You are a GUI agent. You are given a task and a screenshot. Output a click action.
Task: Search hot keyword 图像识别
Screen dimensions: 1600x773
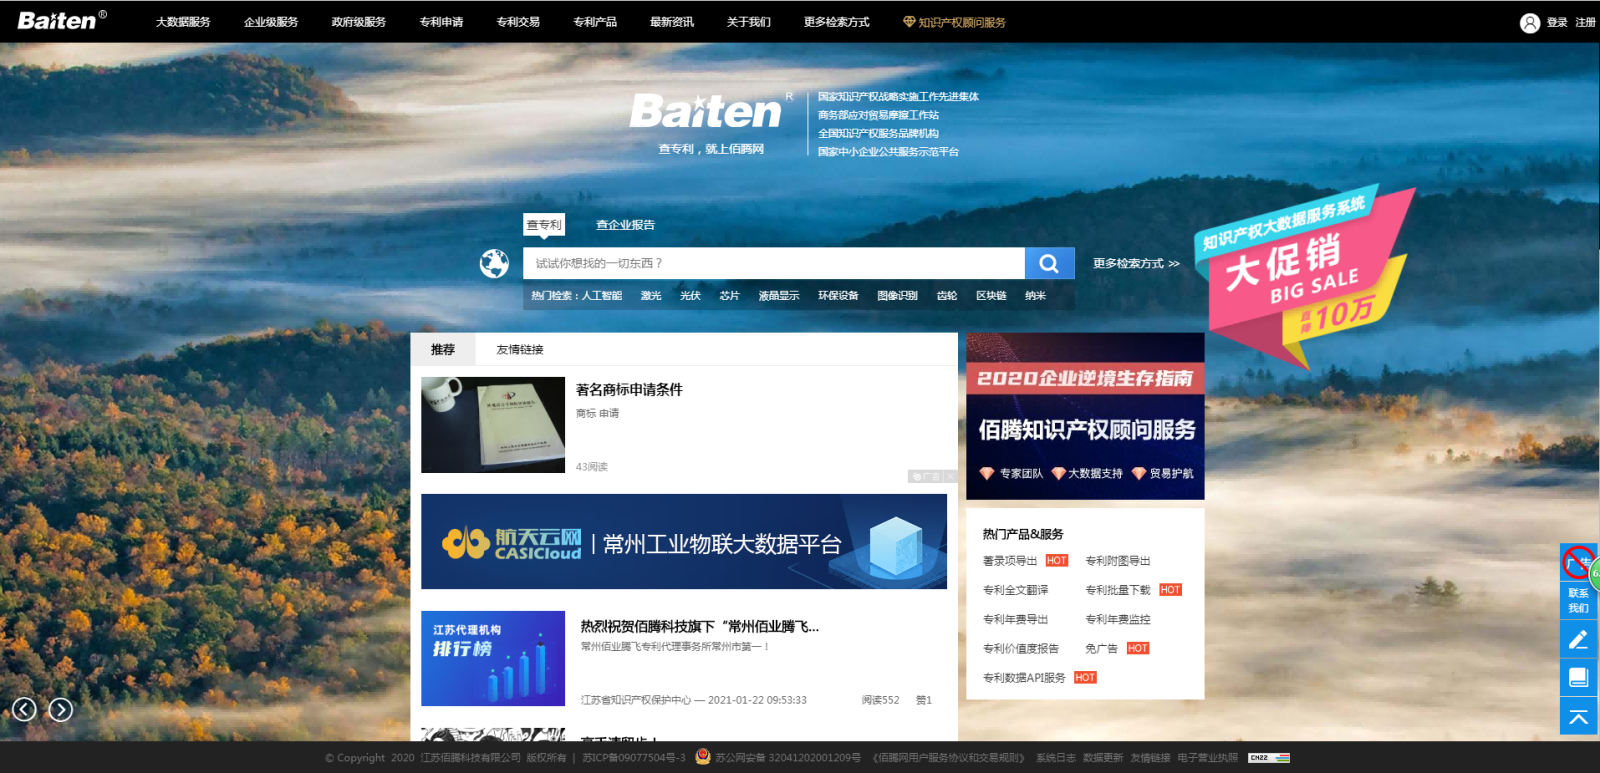(x=897, y=296)
